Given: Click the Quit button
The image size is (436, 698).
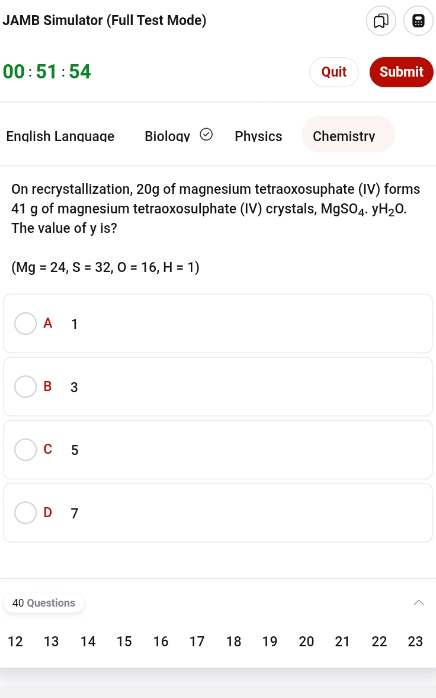Looking at the screenshot, I should click(x=334, y=72).
